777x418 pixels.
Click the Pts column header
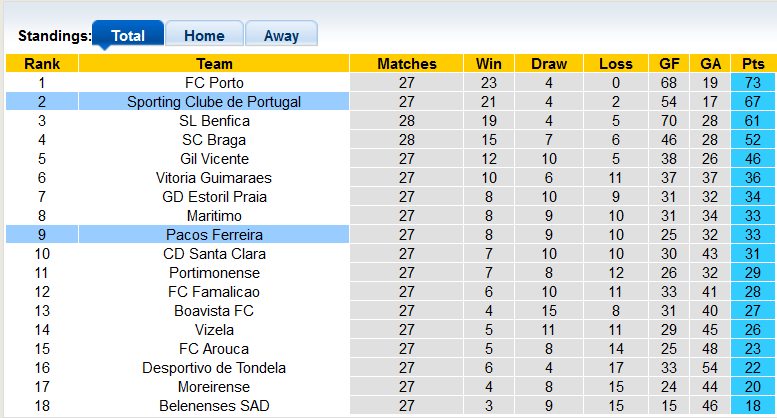[x=753, y=64]
